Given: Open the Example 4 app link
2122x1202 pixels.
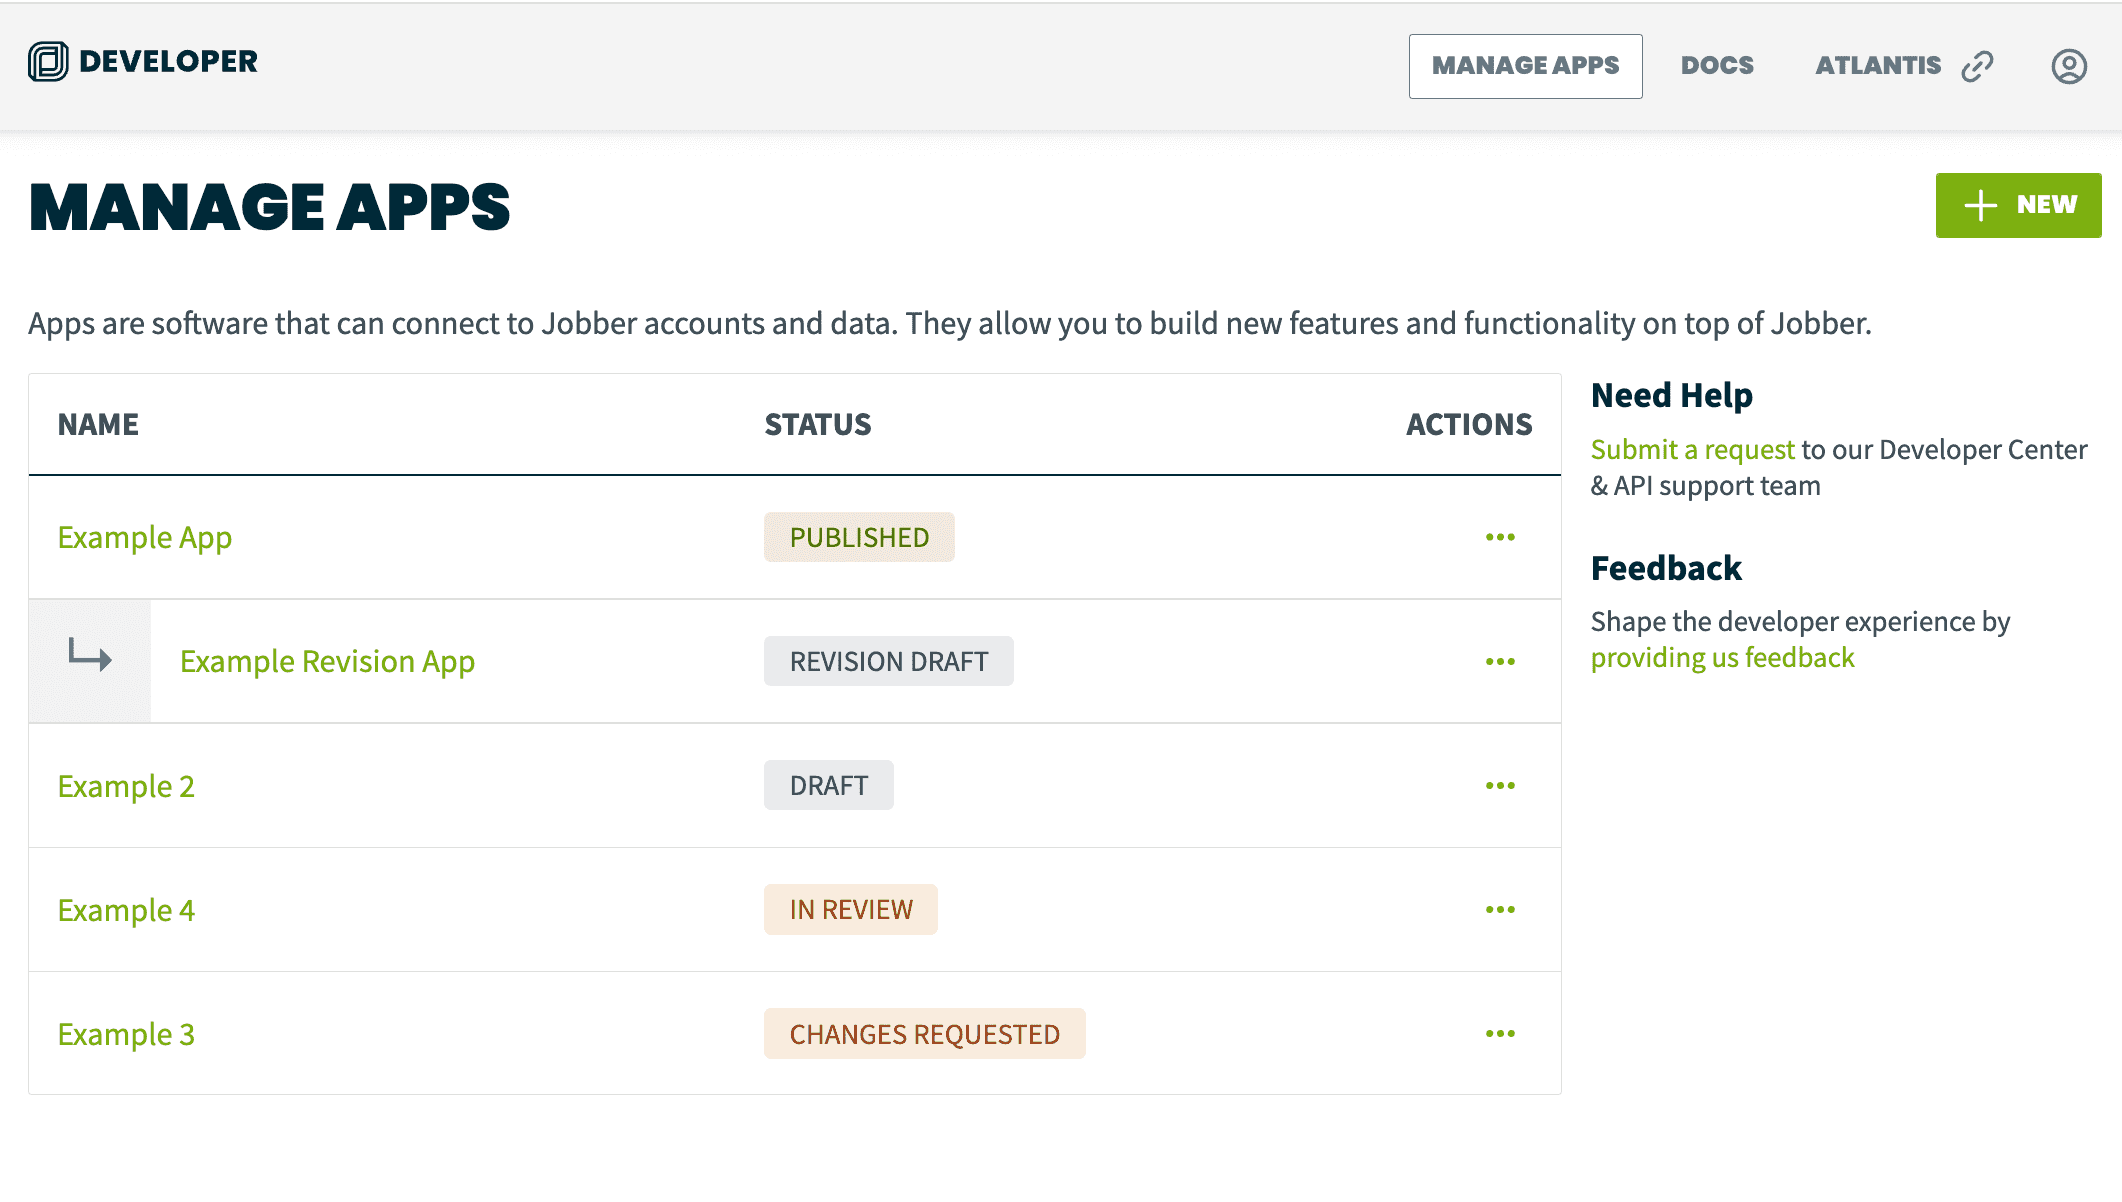Looking at the screenshot, I should (126, 910).
